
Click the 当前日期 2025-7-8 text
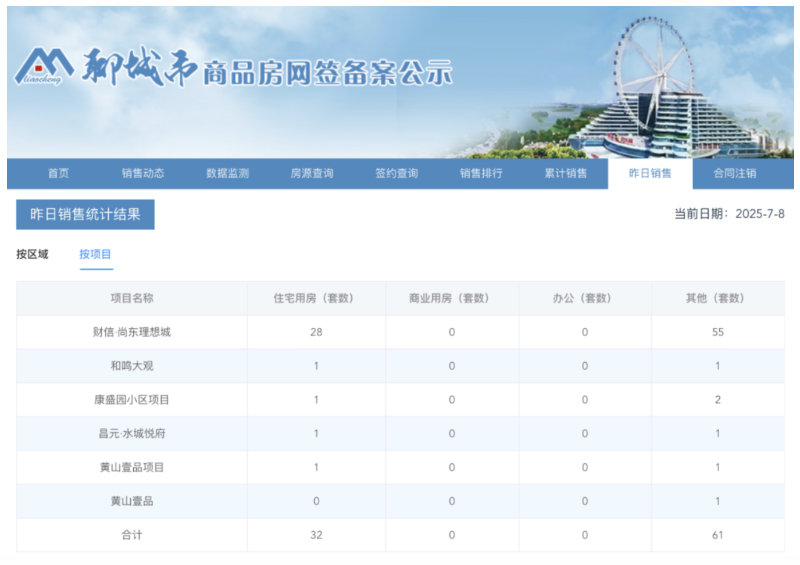click(x=729, y=214)
